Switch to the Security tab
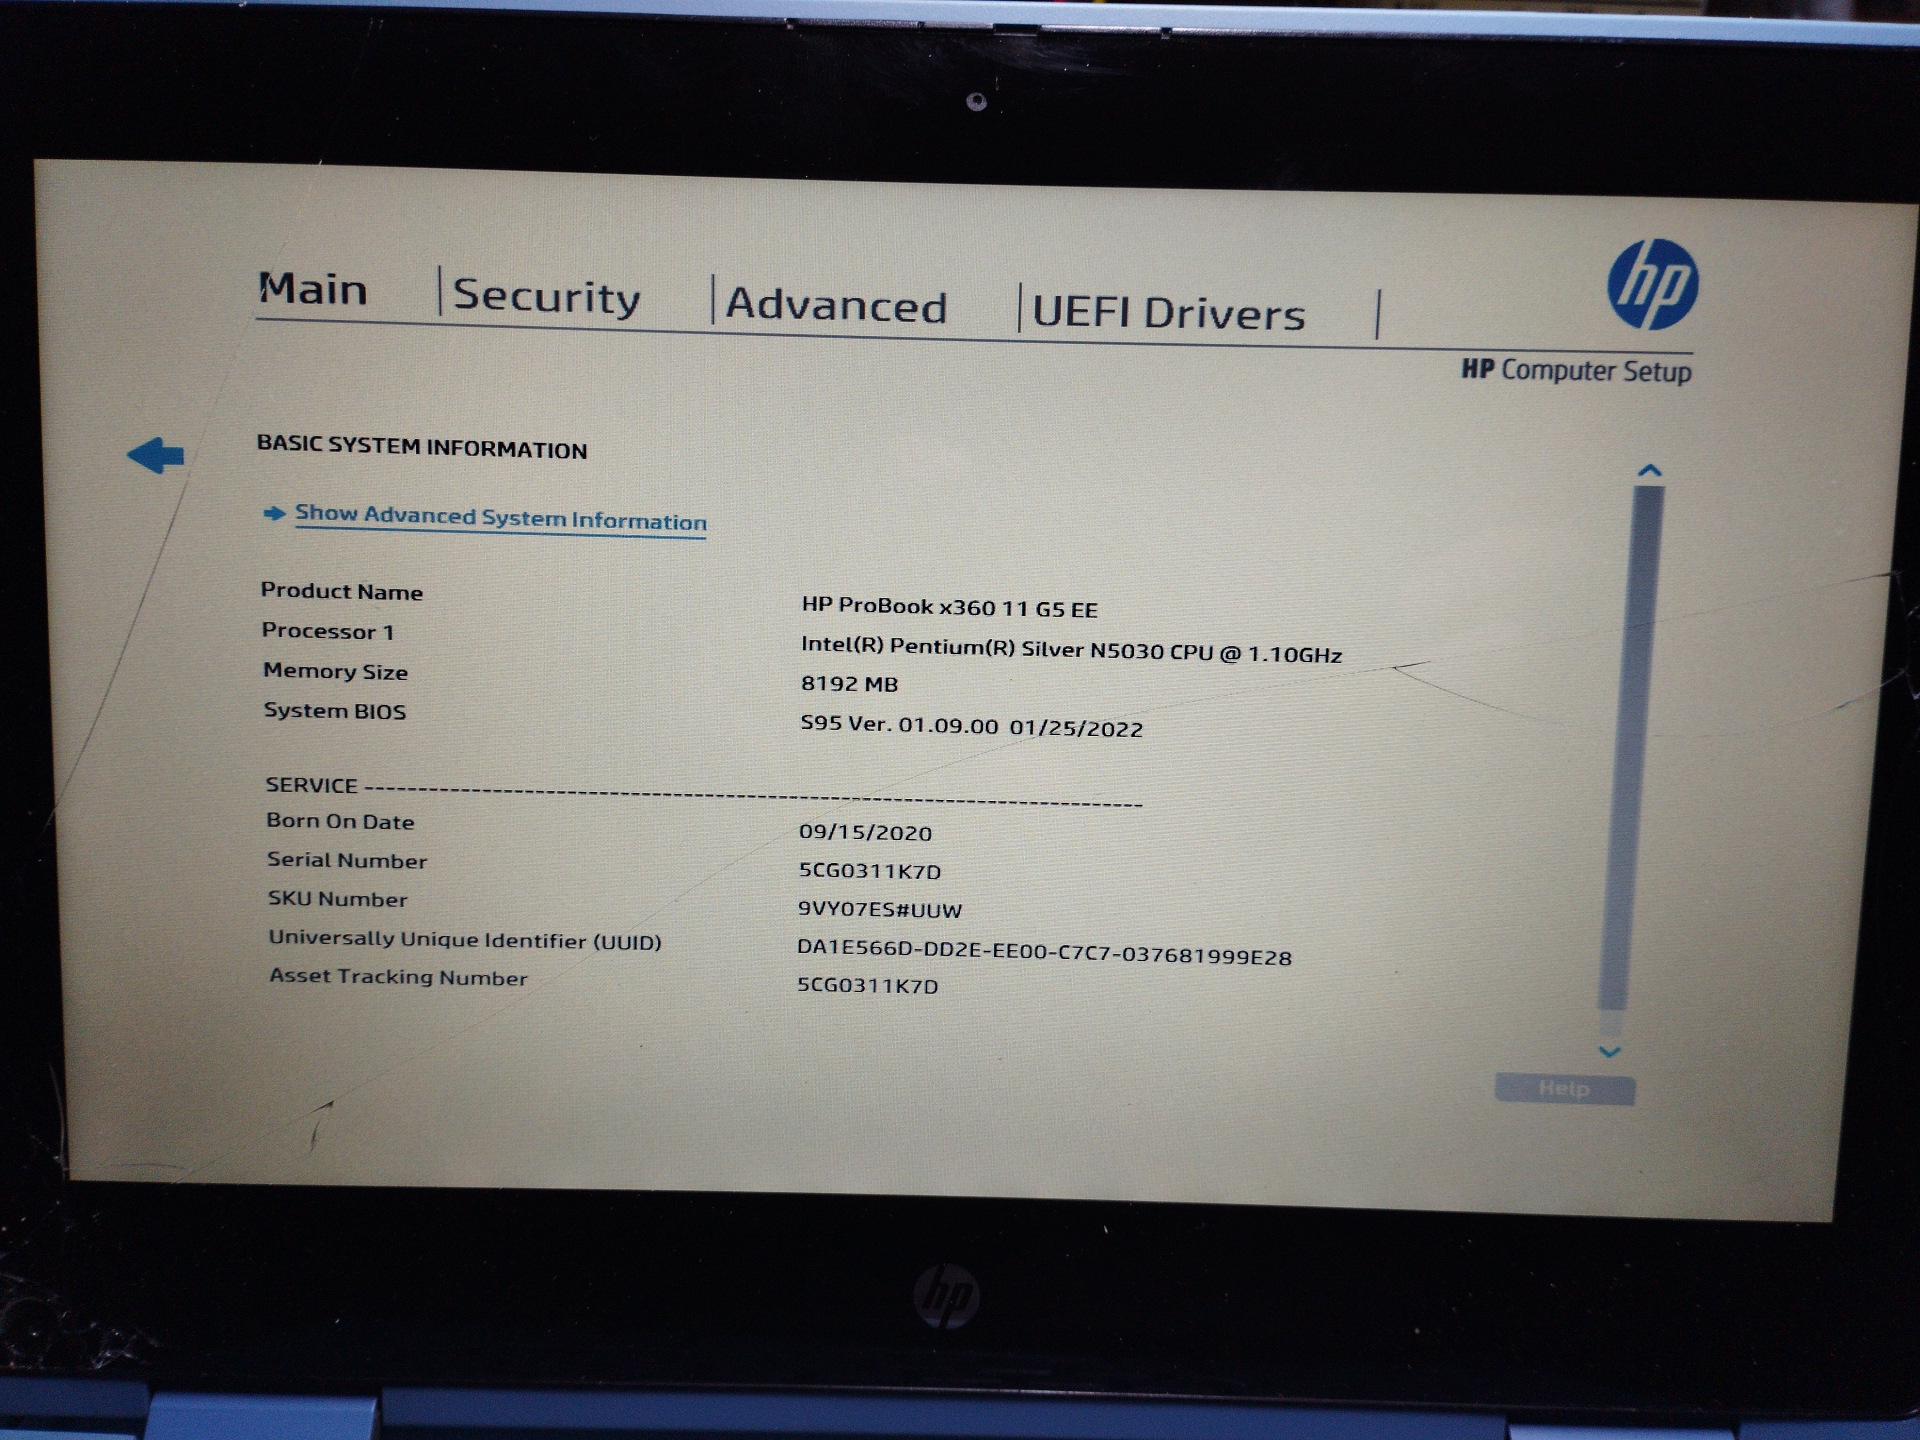 [x=547, y=297]
